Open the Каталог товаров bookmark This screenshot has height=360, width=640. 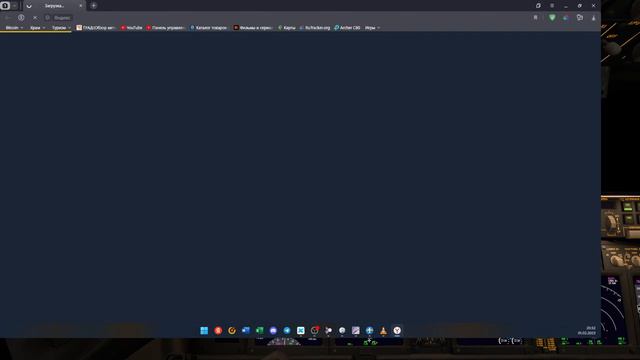(209, 28)
